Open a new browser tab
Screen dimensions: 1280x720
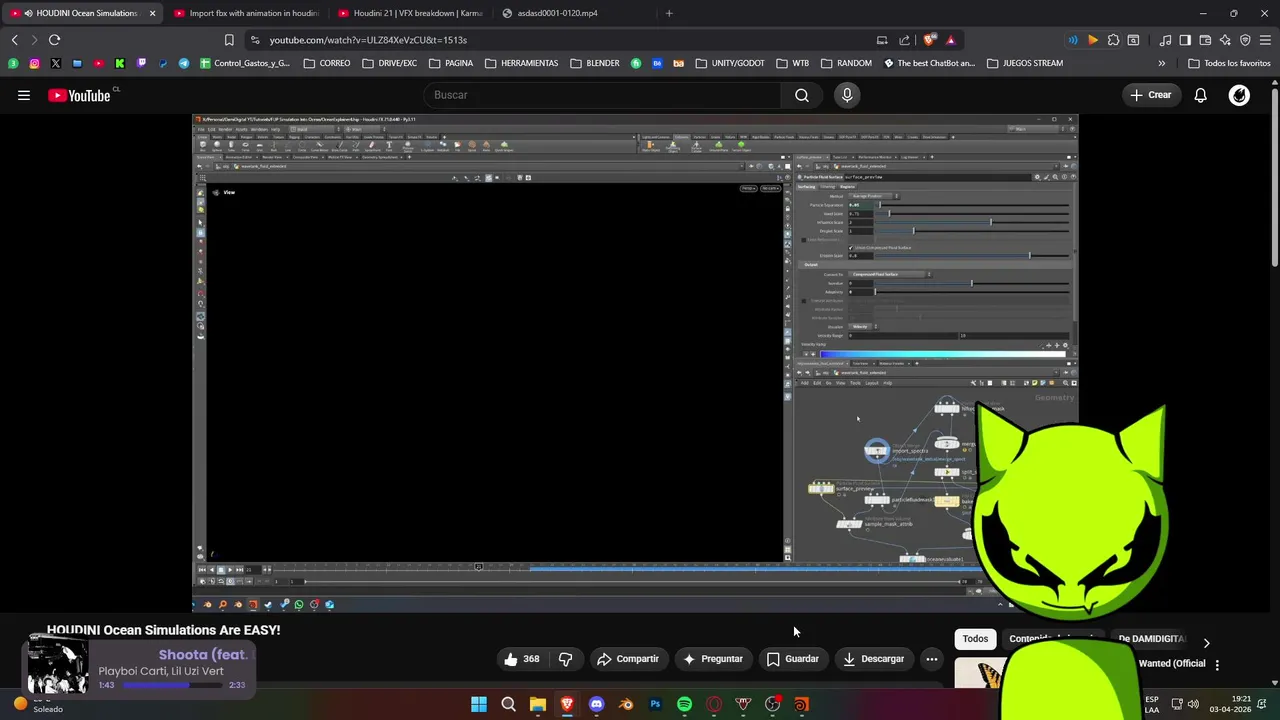click(669, 13)
